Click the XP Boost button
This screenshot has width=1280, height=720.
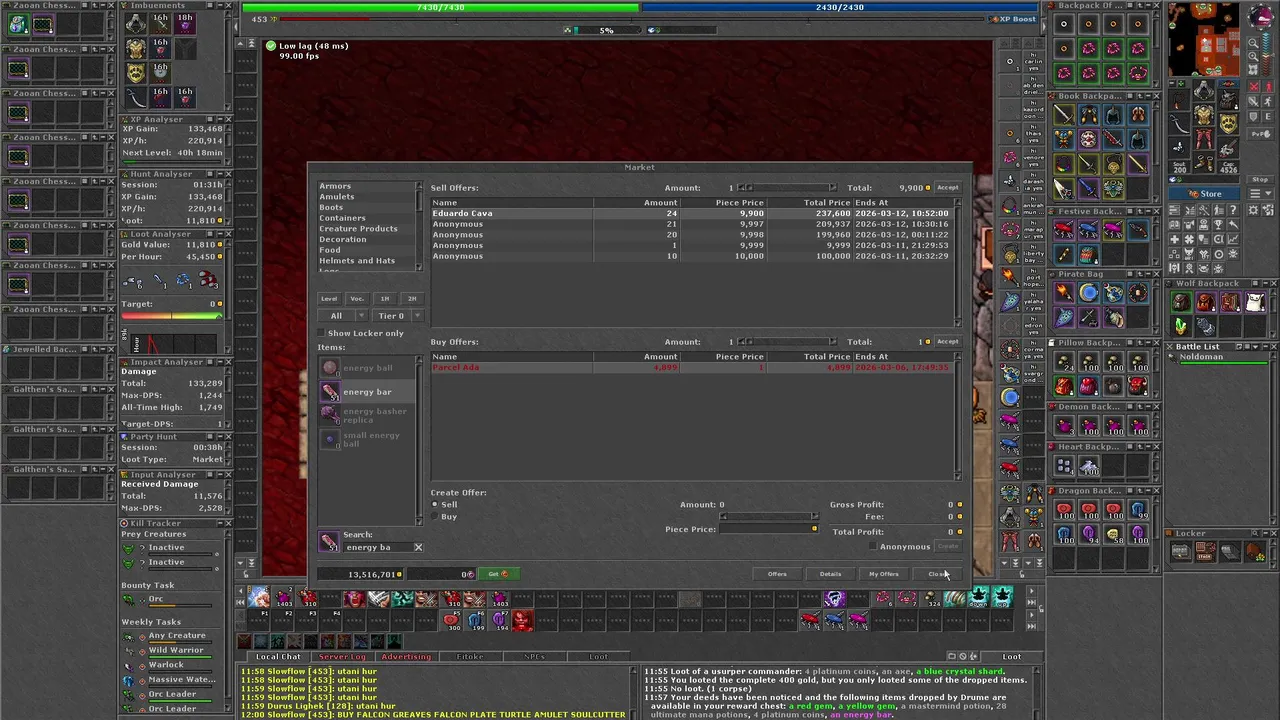point(1013,19)
